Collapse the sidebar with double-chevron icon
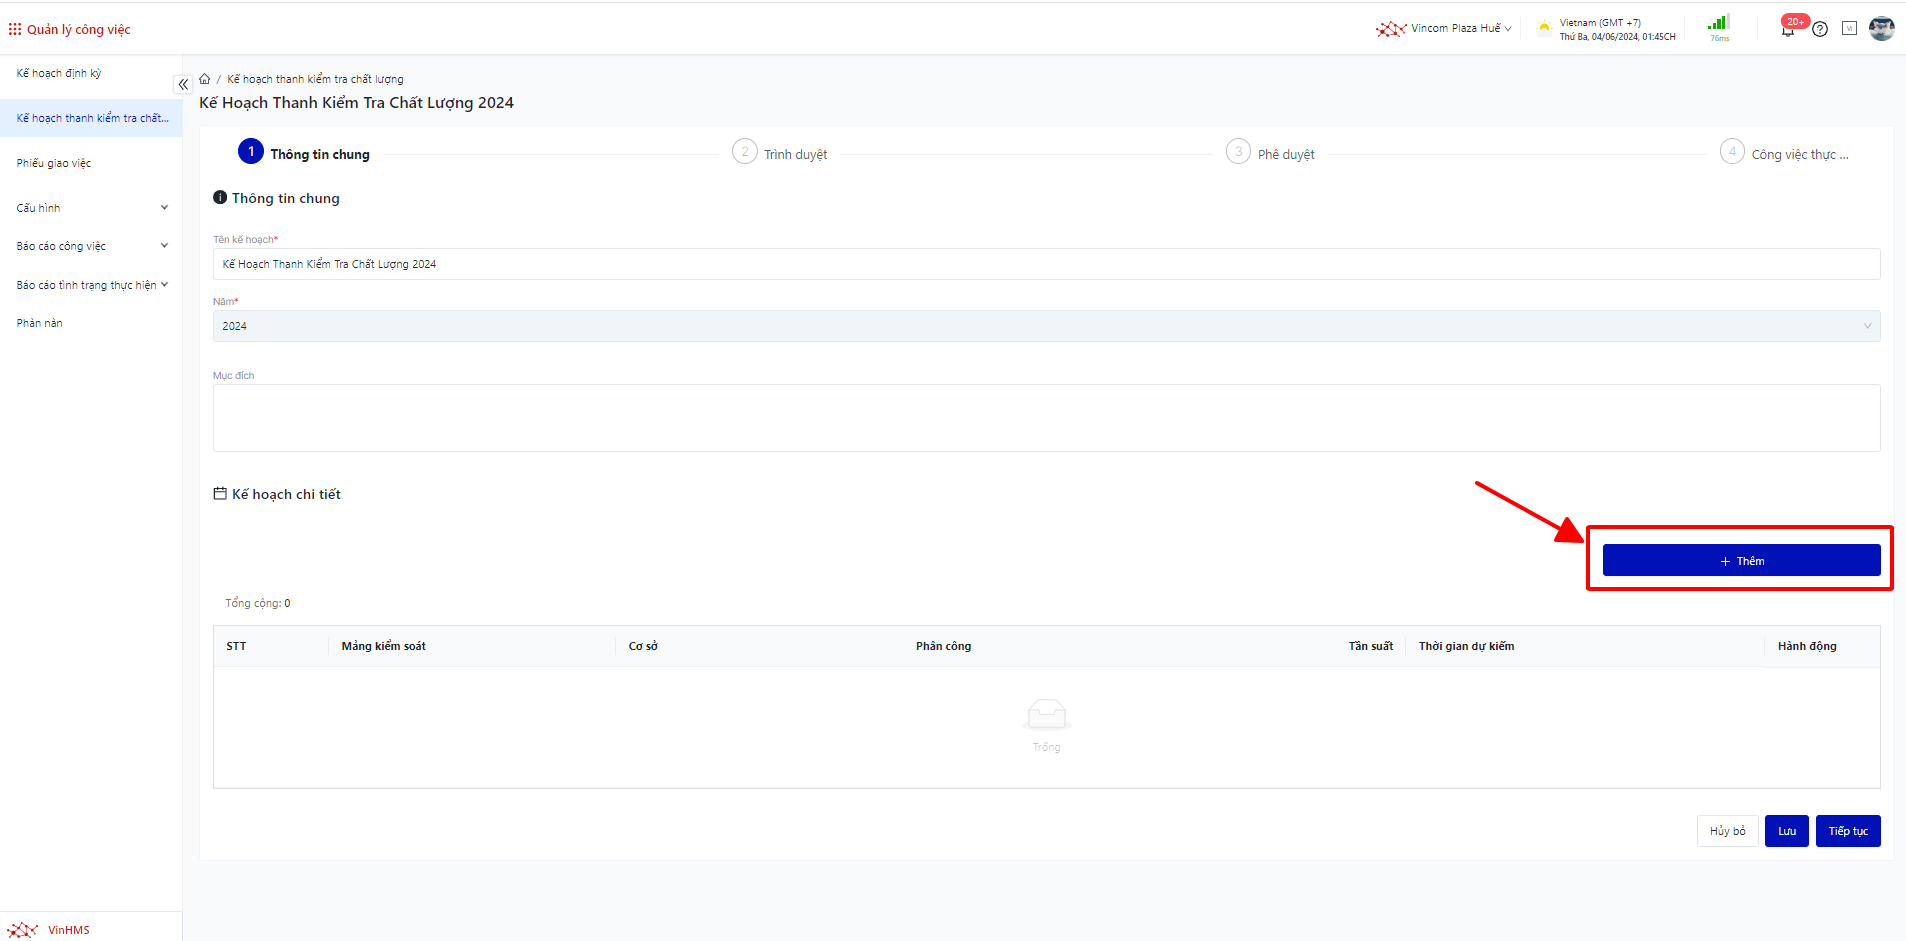 [x=183, y=85]
